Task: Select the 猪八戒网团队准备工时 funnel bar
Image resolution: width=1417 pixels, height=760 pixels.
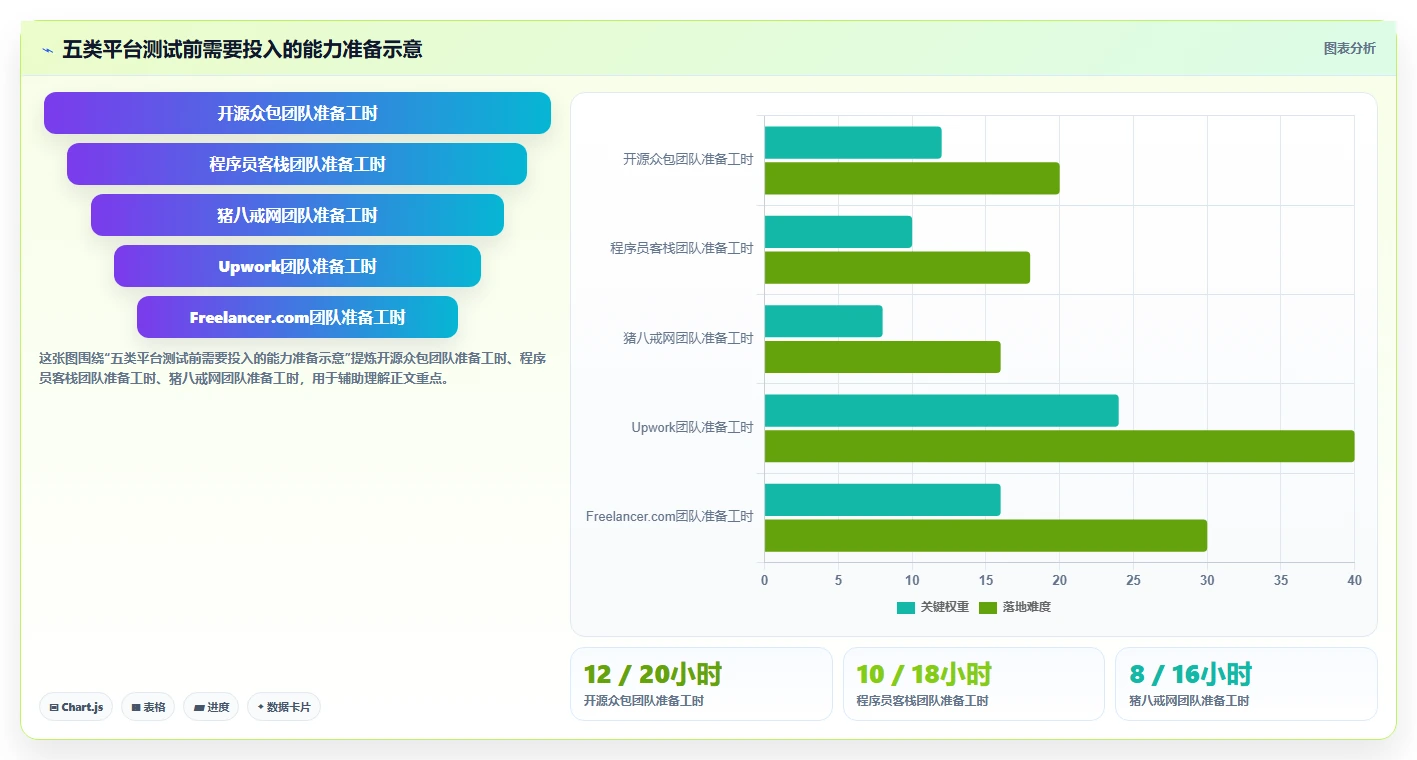Action: pyautogui.click(x=297, y=215)
